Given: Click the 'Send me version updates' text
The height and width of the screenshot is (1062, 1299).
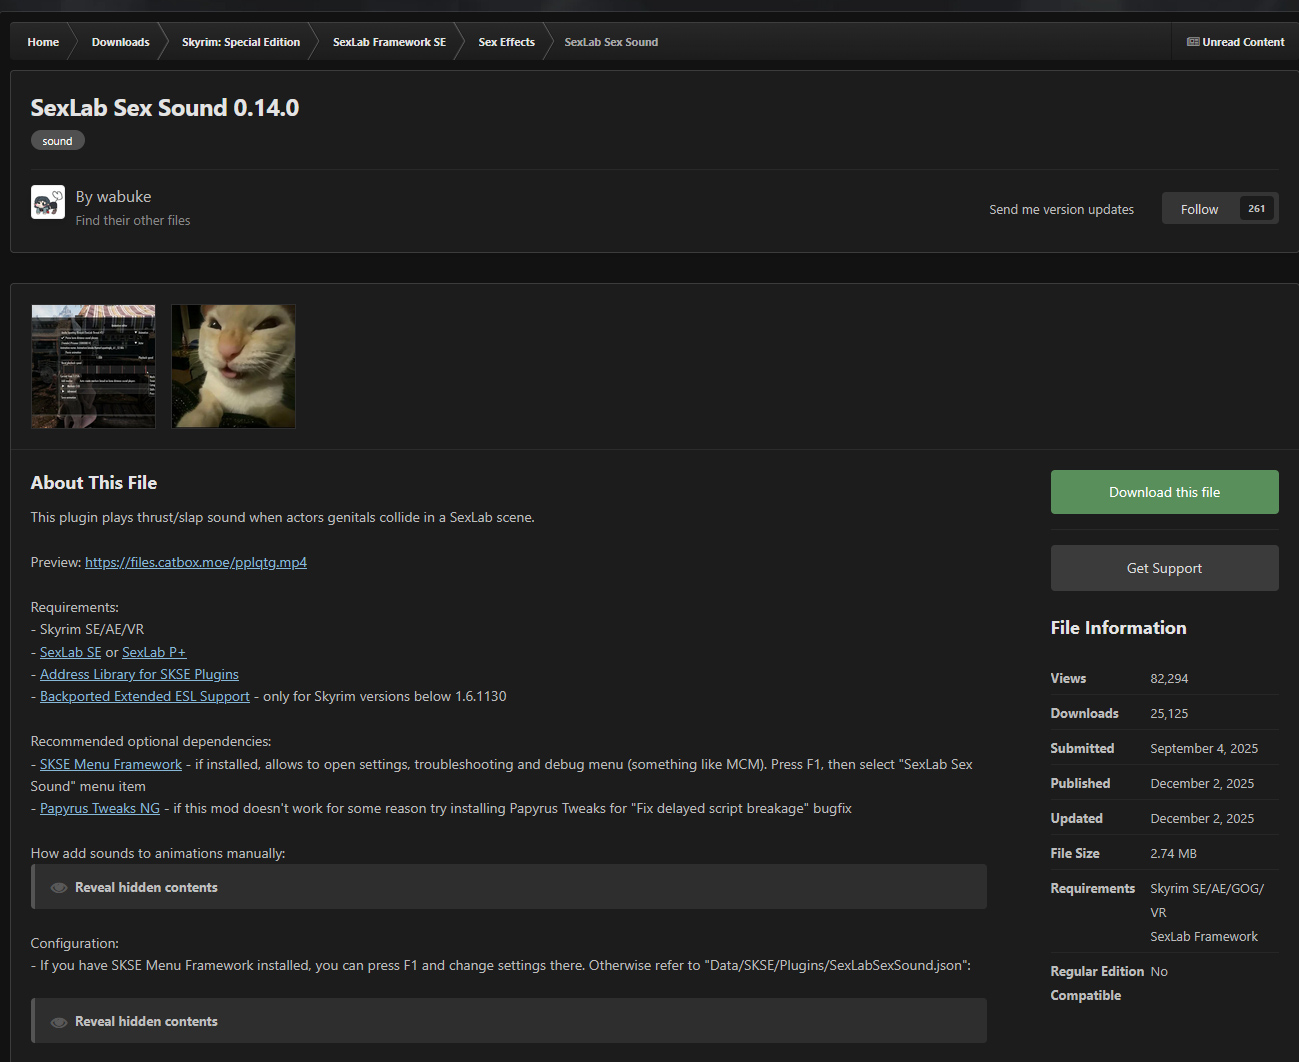Looking at the screenshot, I should 1061,209.
